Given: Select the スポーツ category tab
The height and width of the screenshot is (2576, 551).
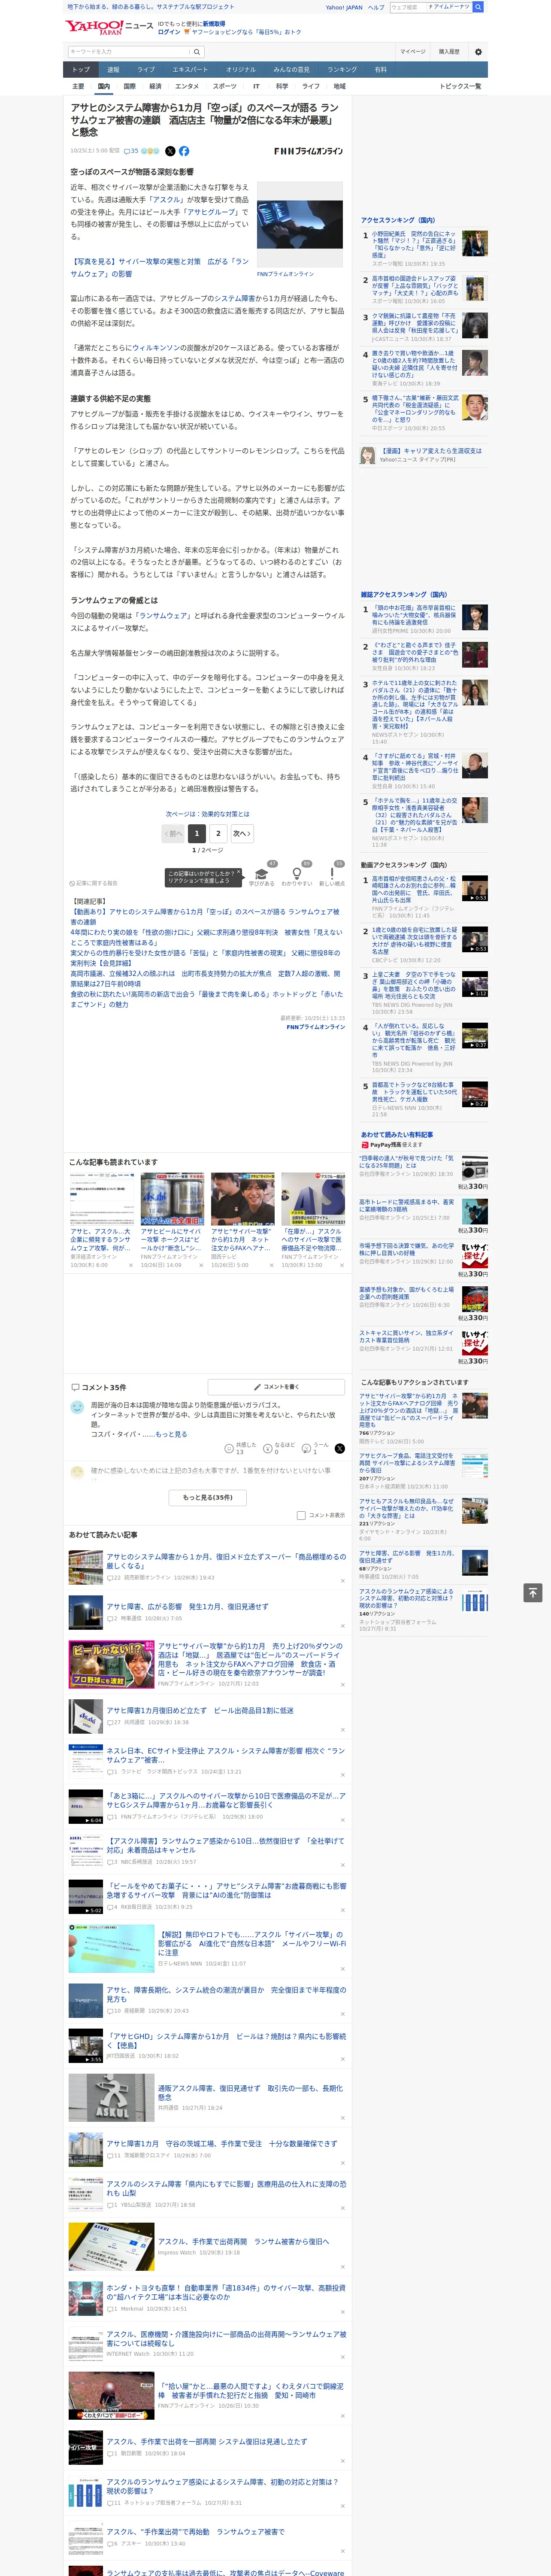Looking at the screenshot, I should pyautogui.click(x=225, y=86).
